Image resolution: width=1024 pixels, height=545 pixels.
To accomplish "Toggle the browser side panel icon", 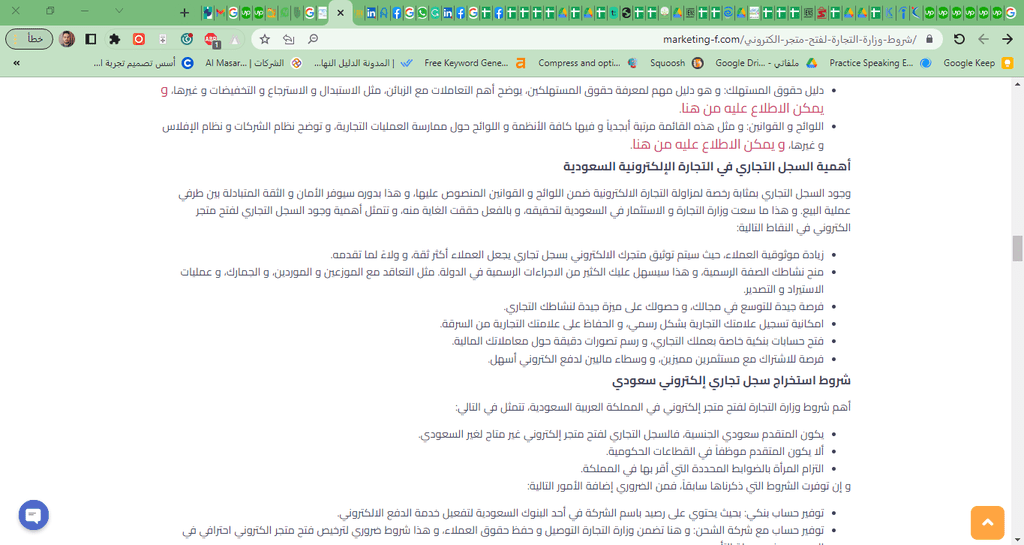I will (x=91, y=39).
